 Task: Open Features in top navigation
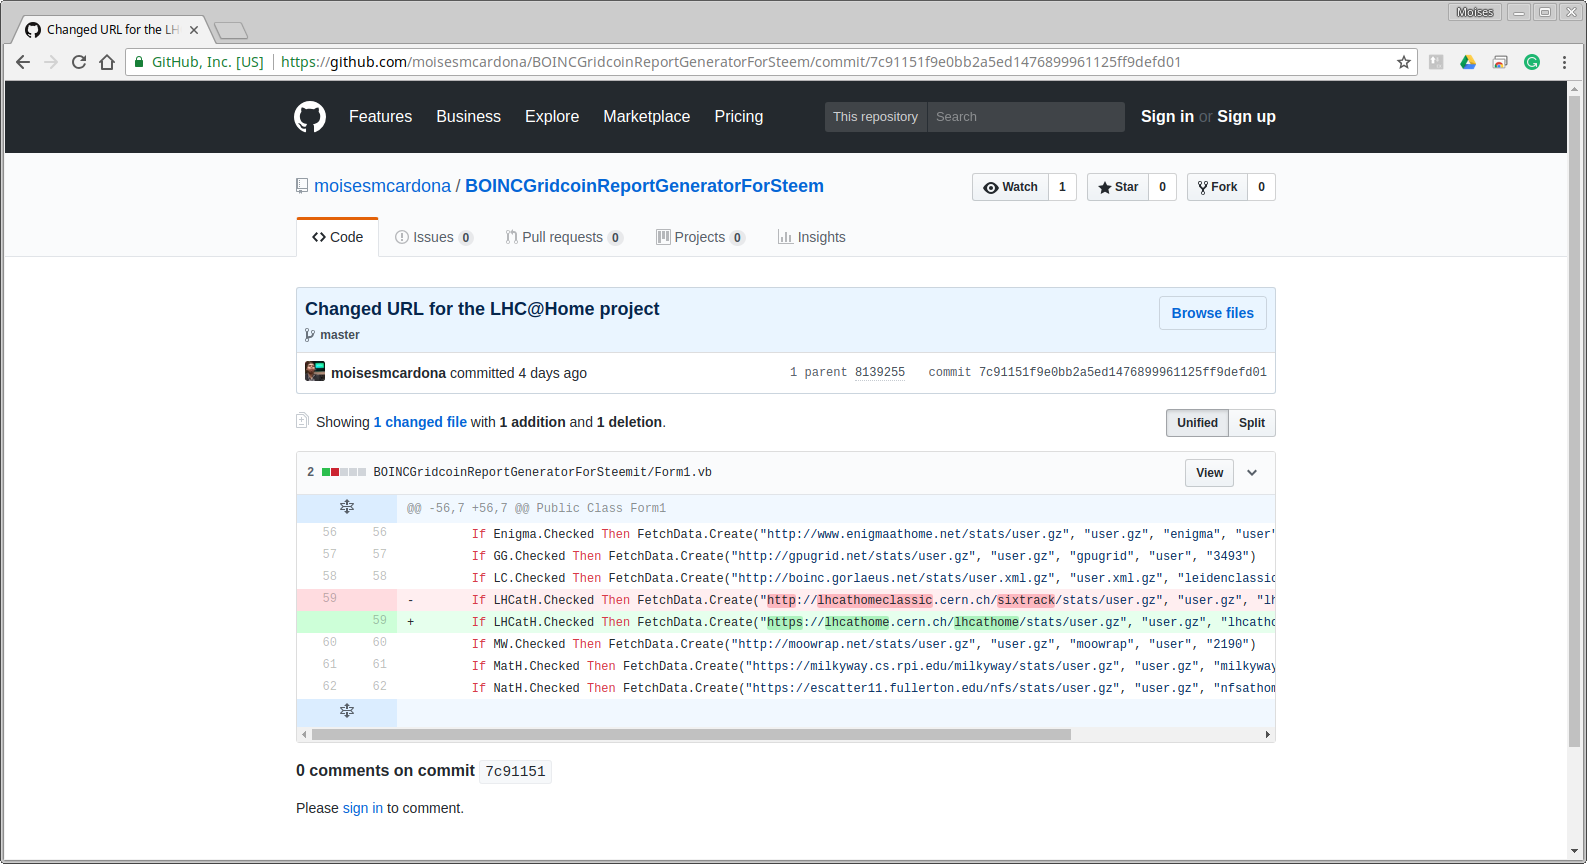click(380, 117)
